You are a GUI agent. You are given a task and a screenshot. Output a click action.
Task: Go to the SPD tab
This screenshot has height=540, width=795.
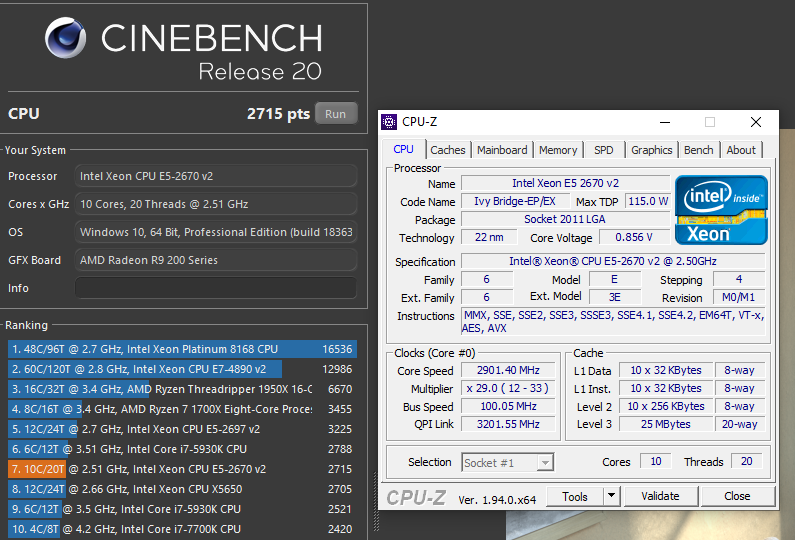604,150
